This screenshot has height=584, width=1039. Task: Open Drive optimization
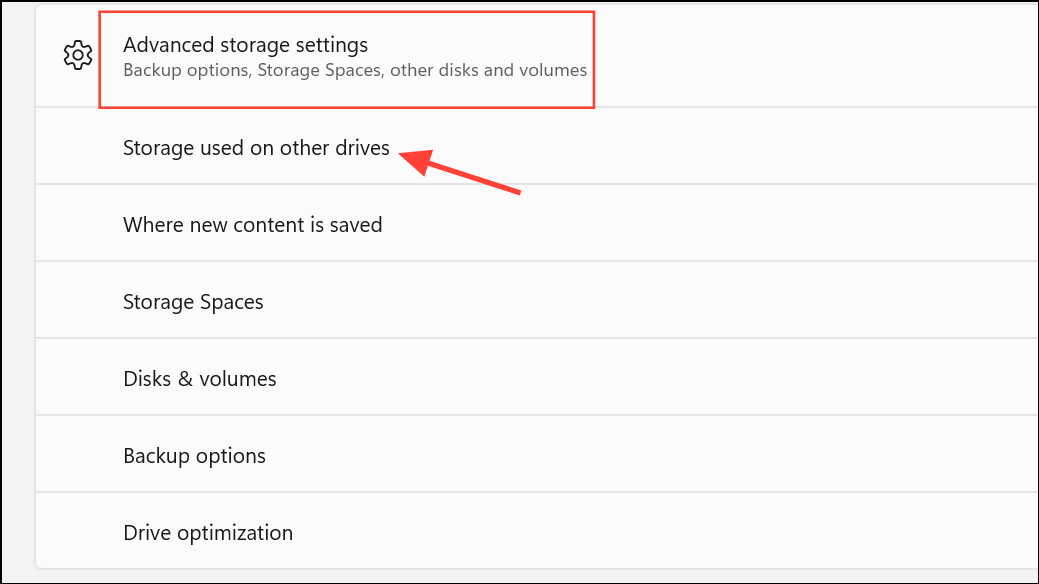tap(207, 533)
